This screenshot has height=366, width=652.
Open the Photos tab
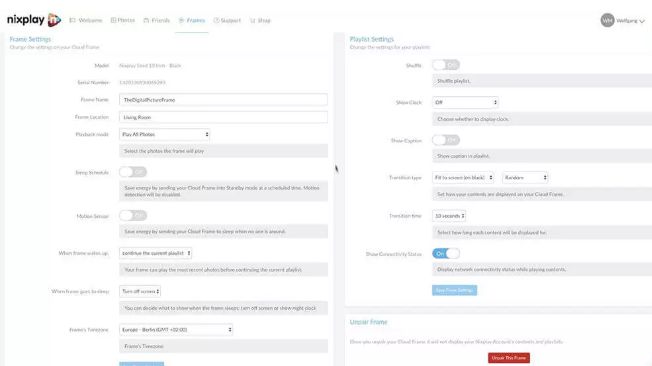click(123, 20)
